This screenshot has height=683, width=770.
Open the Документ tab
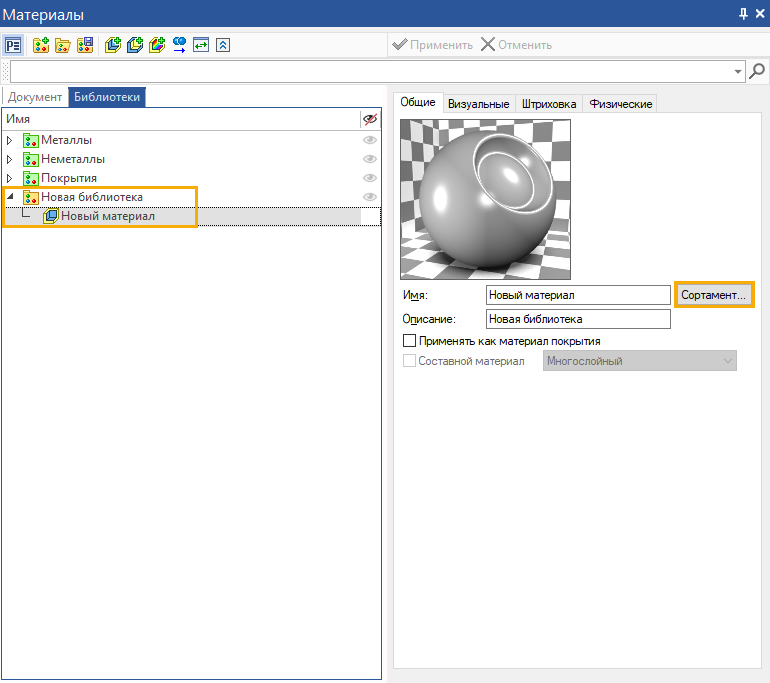pyautogui.click(x=35, y=97)
